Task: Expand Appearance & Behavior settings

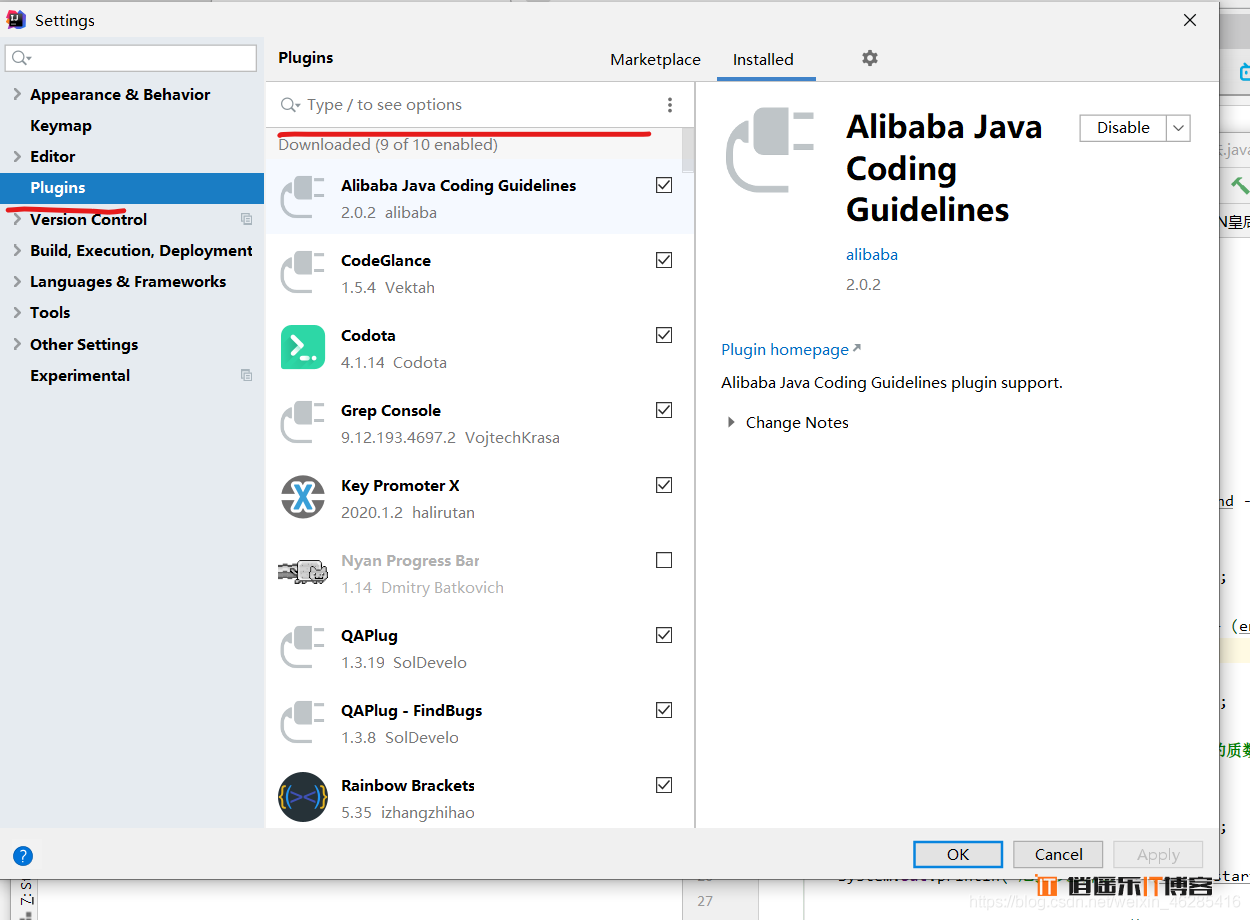Action: point(17,94)
